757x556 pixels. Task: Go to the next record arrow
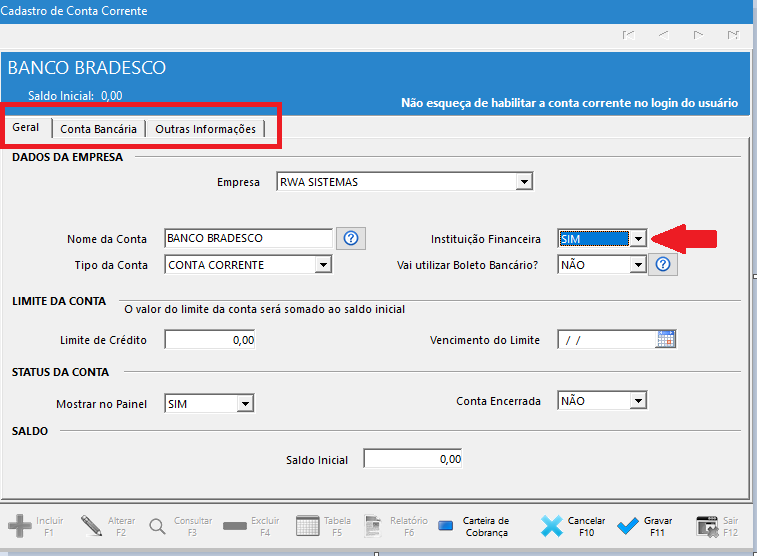click(x=698, y=35)
